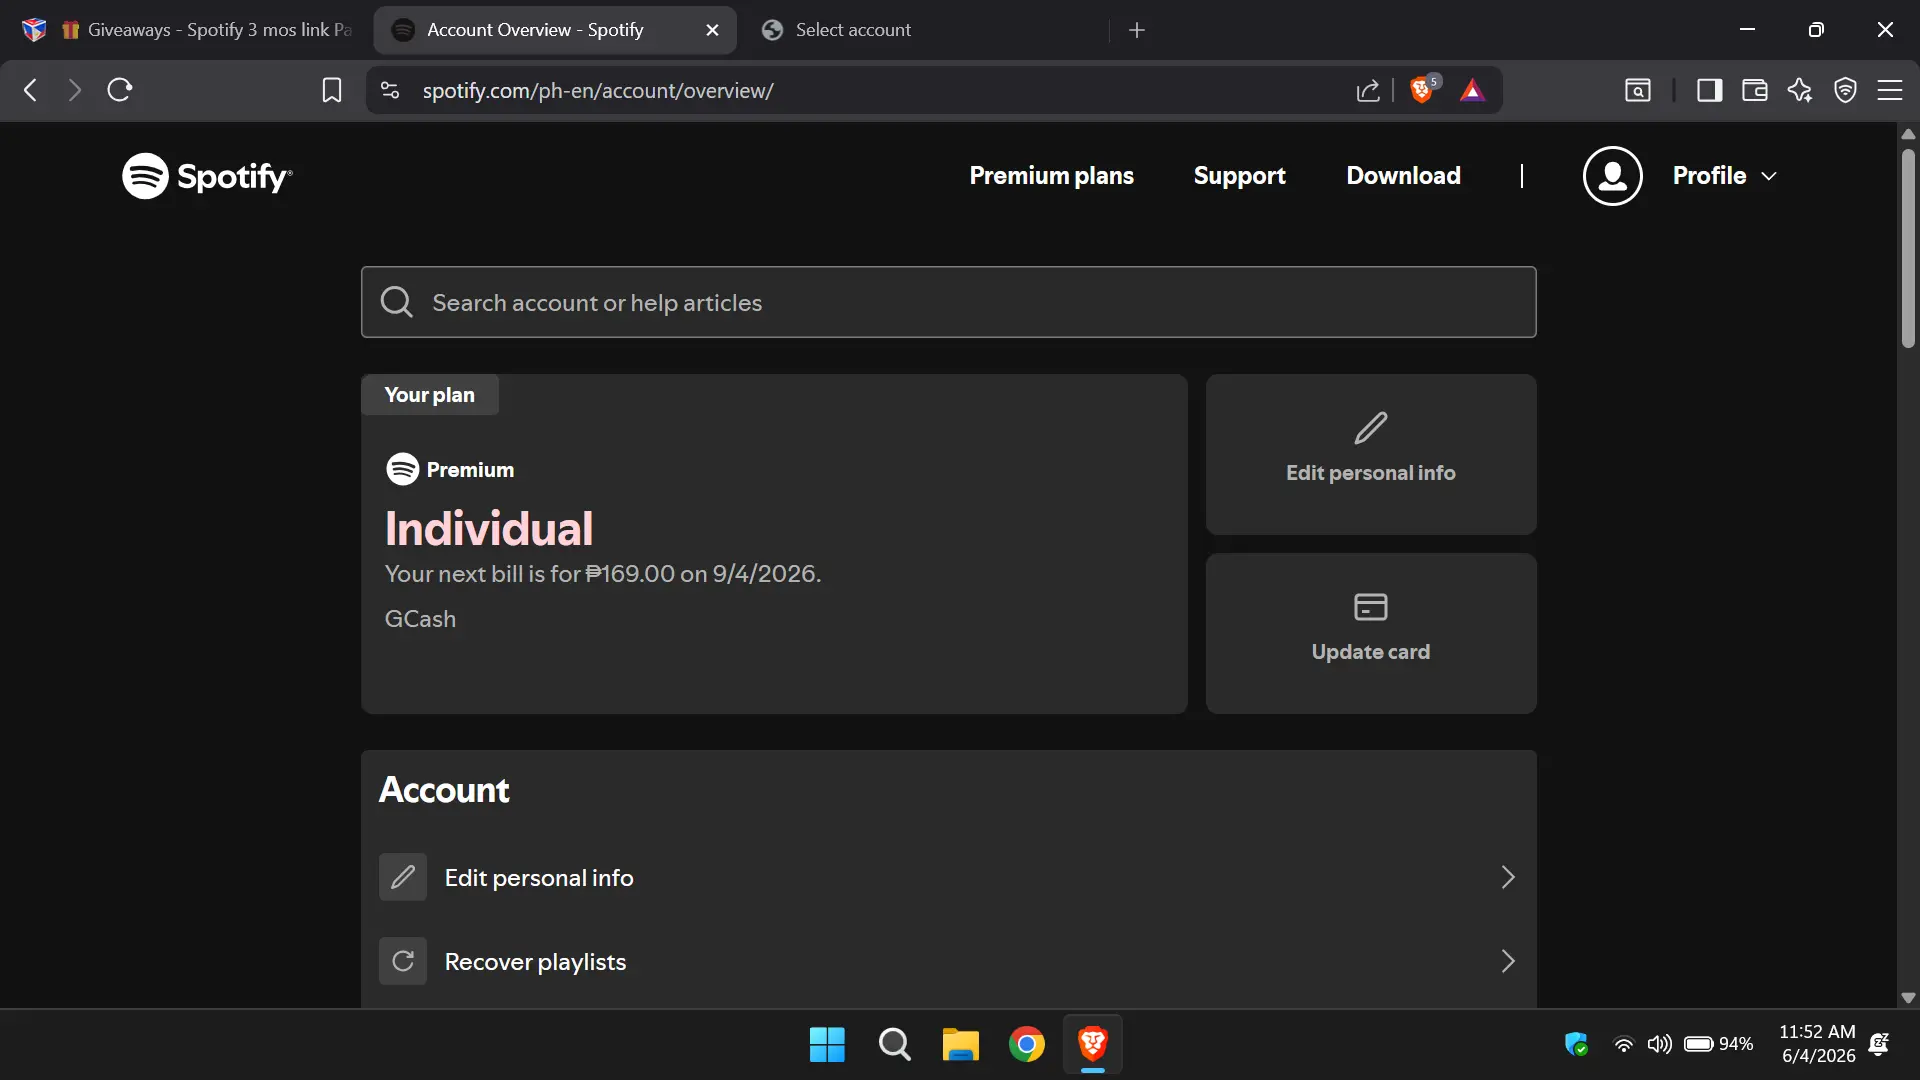Click the battery 94% indicator

tap(1719, 1044)
